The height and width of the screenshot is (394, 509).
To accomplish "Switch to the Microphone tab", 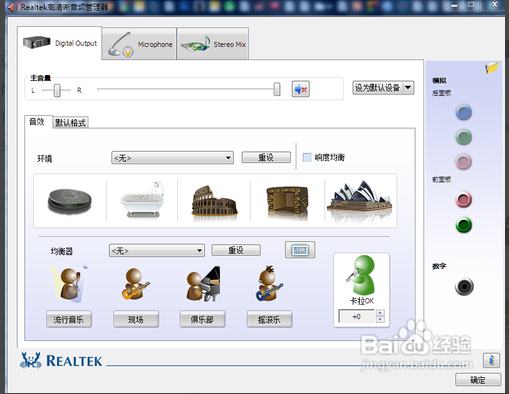I will tap(139, 44).
